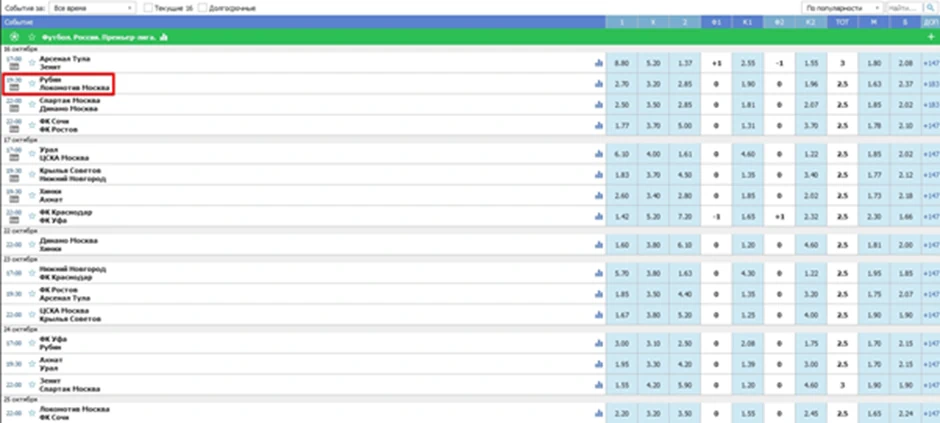Select draw odds 3.20 for Рубин – Локомотив Москва
The image size is (940, 423).
653,84
